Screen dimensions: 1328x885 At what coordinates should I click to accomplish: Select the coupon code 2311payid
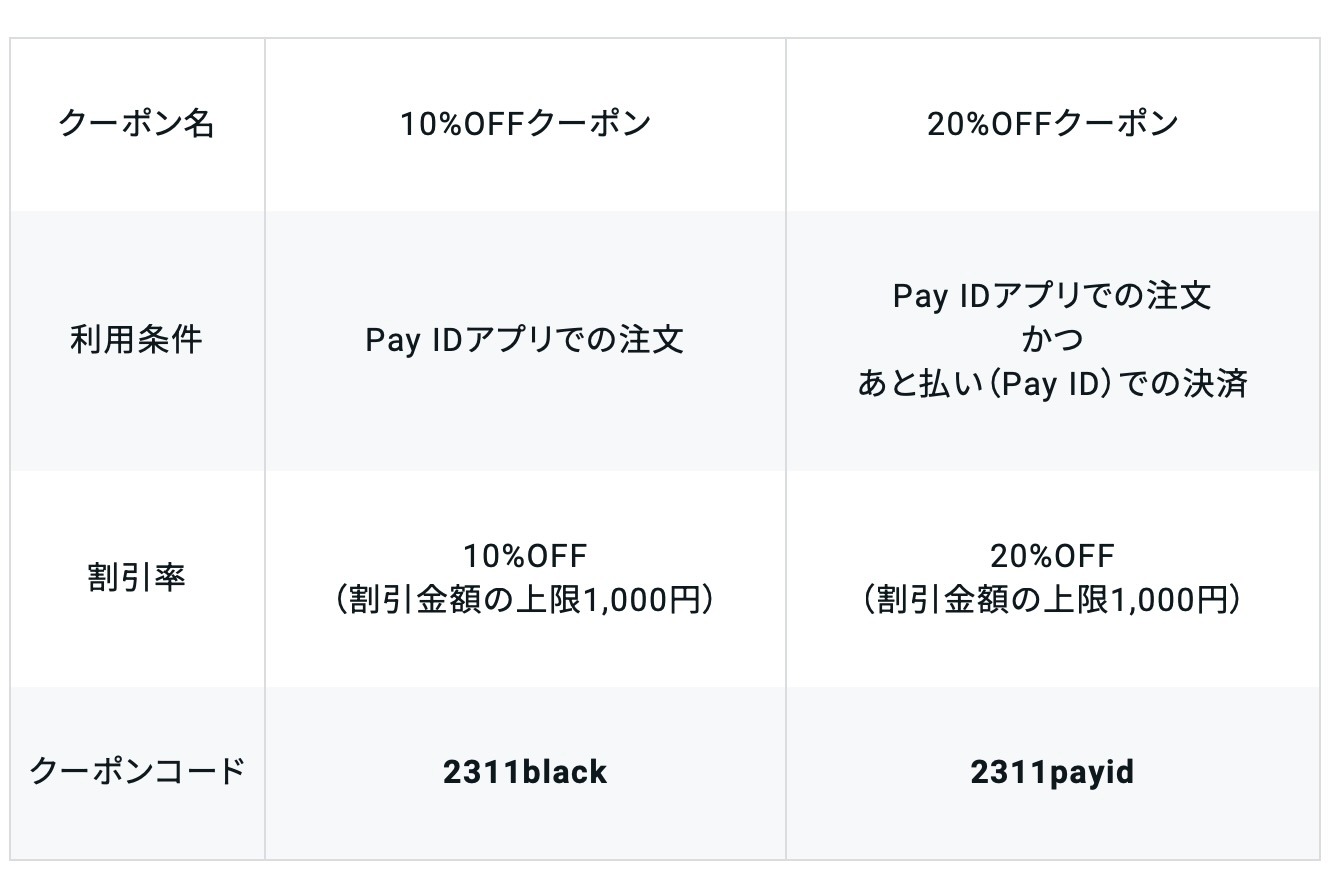click(x=1052, y=772)
